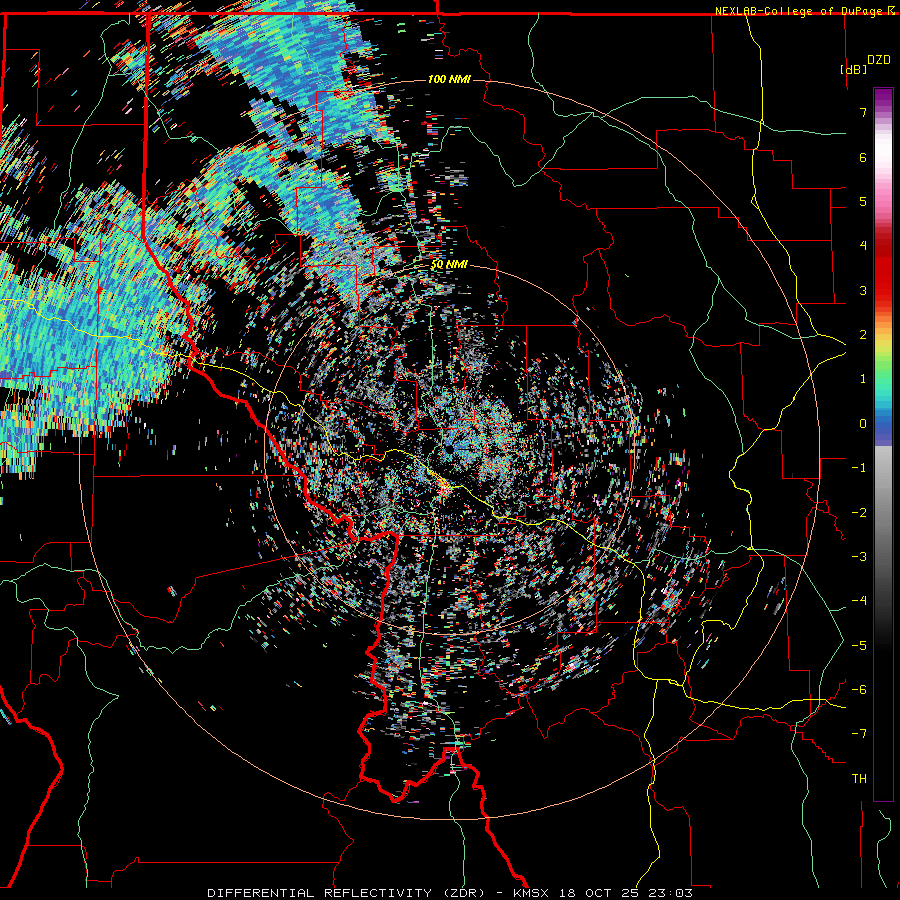Viewport: 900px width, 900px height.
Task: Click the 3 value on the dB scale
Action: (863, 290)
